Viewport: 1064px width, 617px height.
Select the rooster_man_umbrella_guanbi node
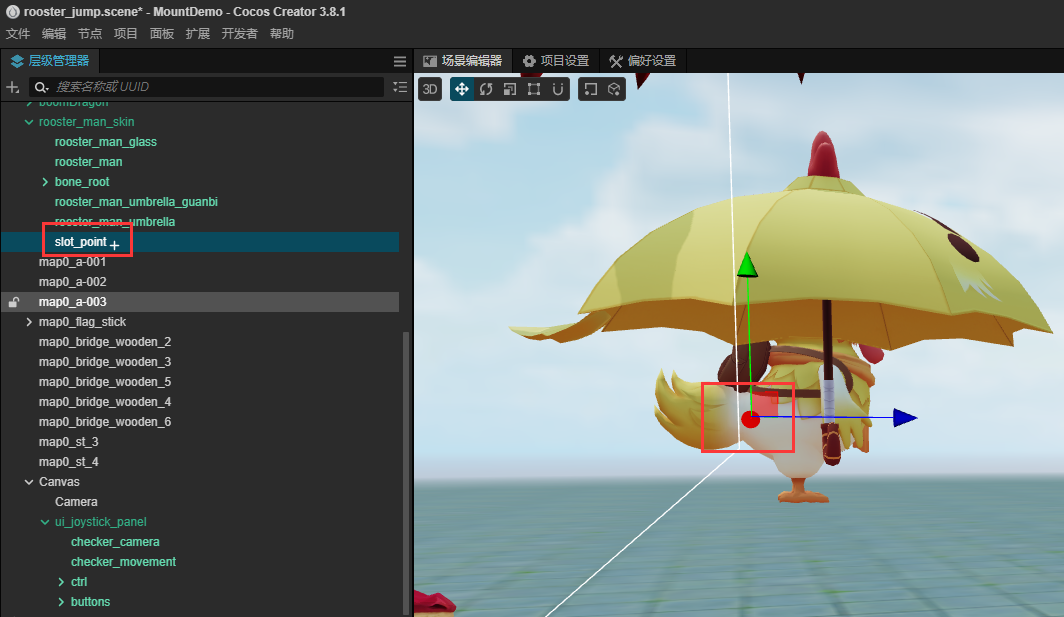[x=136, y=202]
